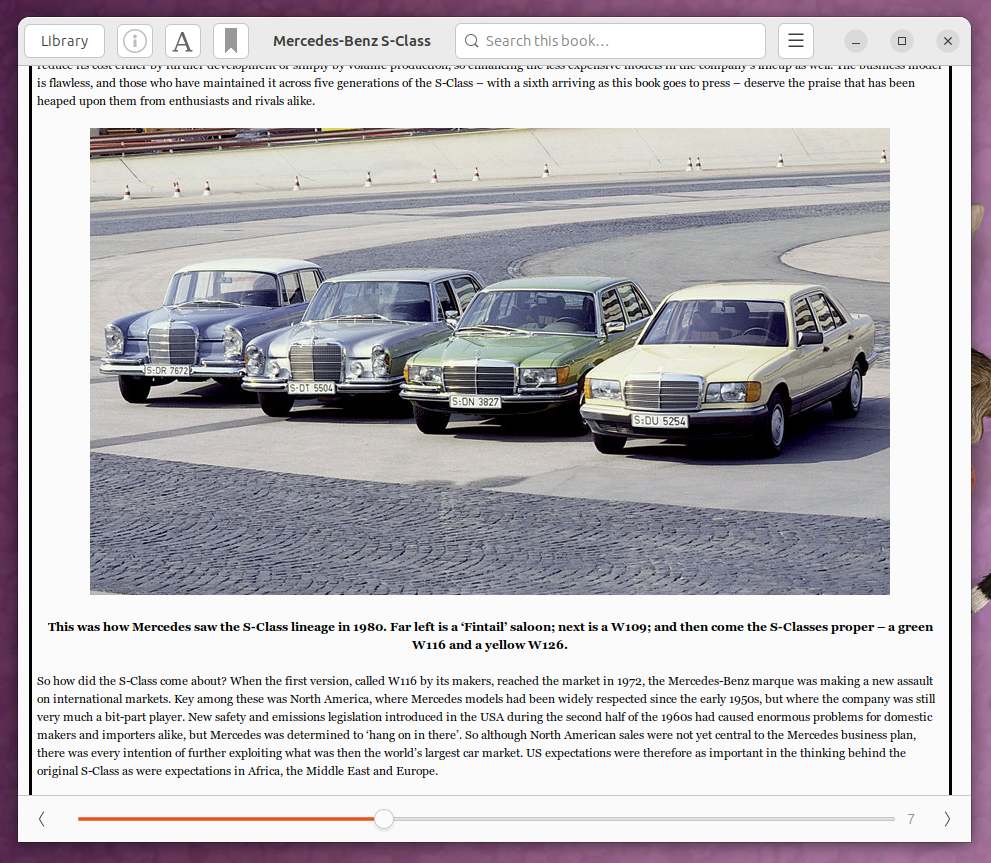Close the Mercedes-Benz S-Class book window
Image resolution: width=991 pixels, height=863 pixels.
(948, 41)
